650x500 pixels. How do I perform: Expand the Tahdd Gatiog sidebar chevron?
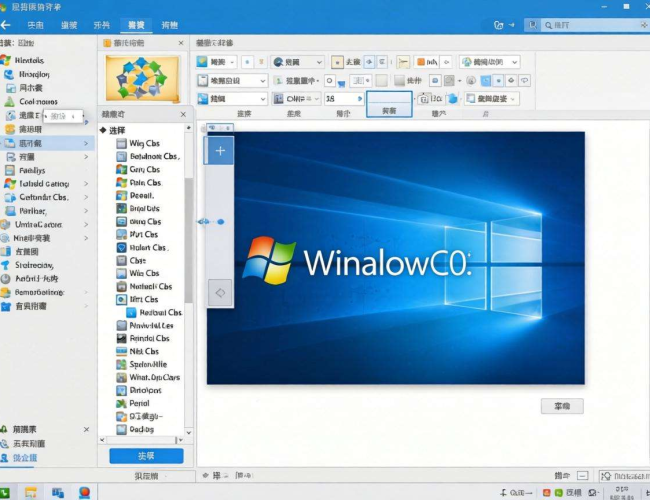(x=86, y=183)
